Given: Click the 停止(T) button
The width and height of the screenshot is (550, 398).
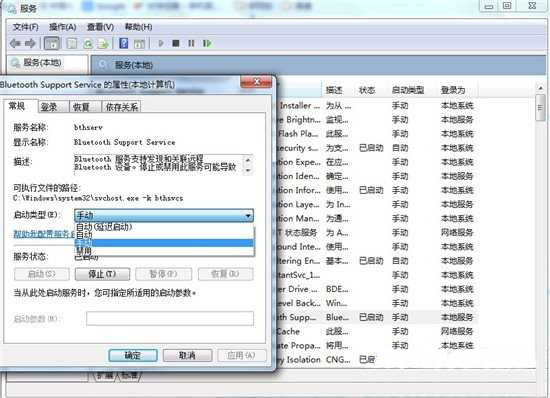Looking at the screenshot, I should pos(102,274).
